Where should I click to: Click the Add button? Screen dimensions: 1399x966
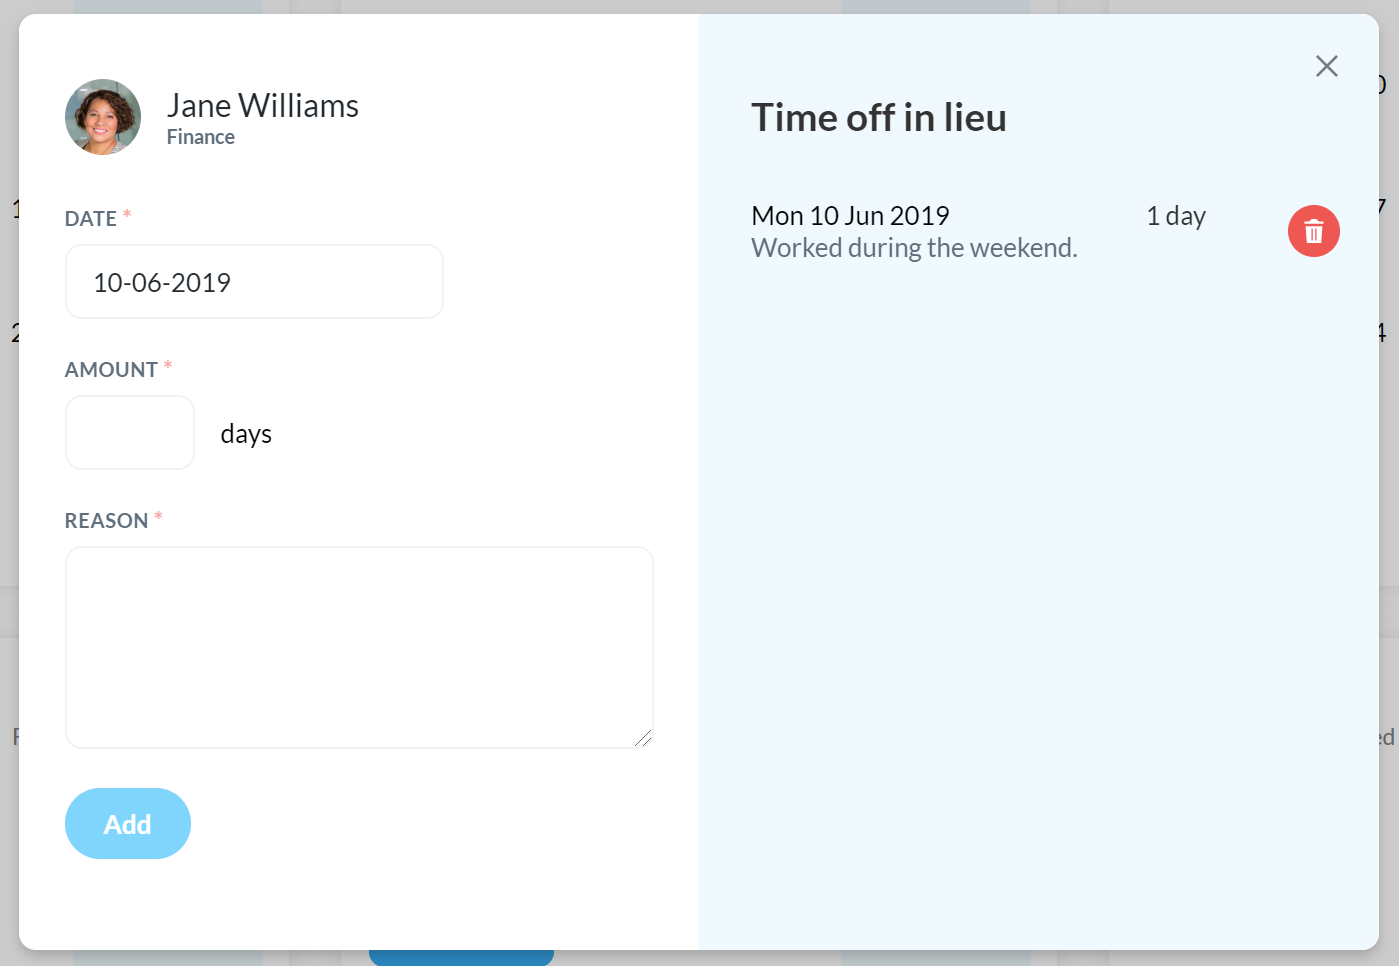pyautogui.click(x=128, y=823)
